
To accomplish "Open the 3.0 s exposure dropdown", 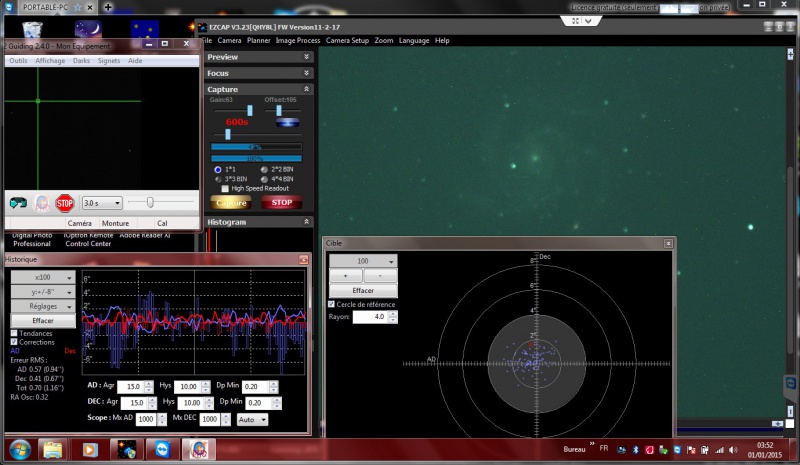I will tap(102, 203).
